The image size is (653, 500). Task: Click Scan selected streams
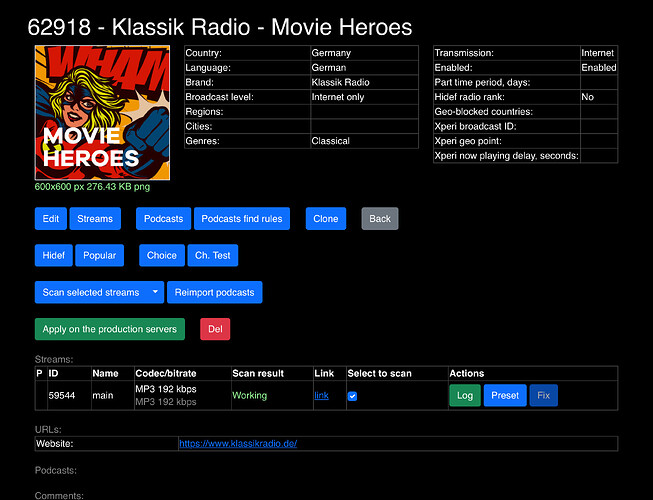point(91,292)
